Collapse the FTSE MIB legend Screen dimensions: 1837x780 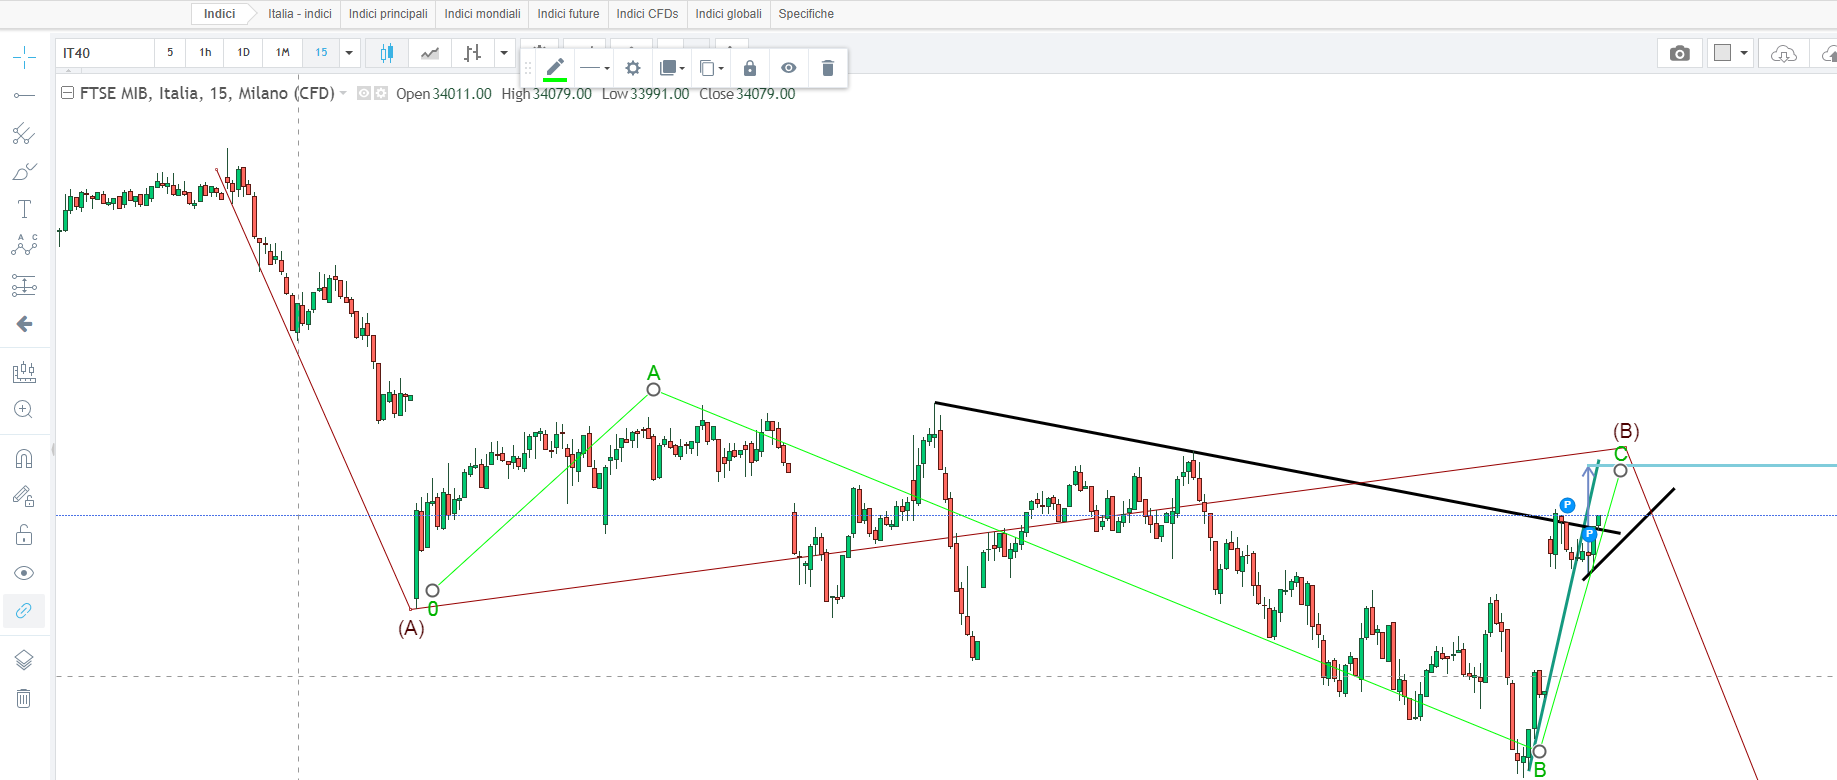coord(68,93)
